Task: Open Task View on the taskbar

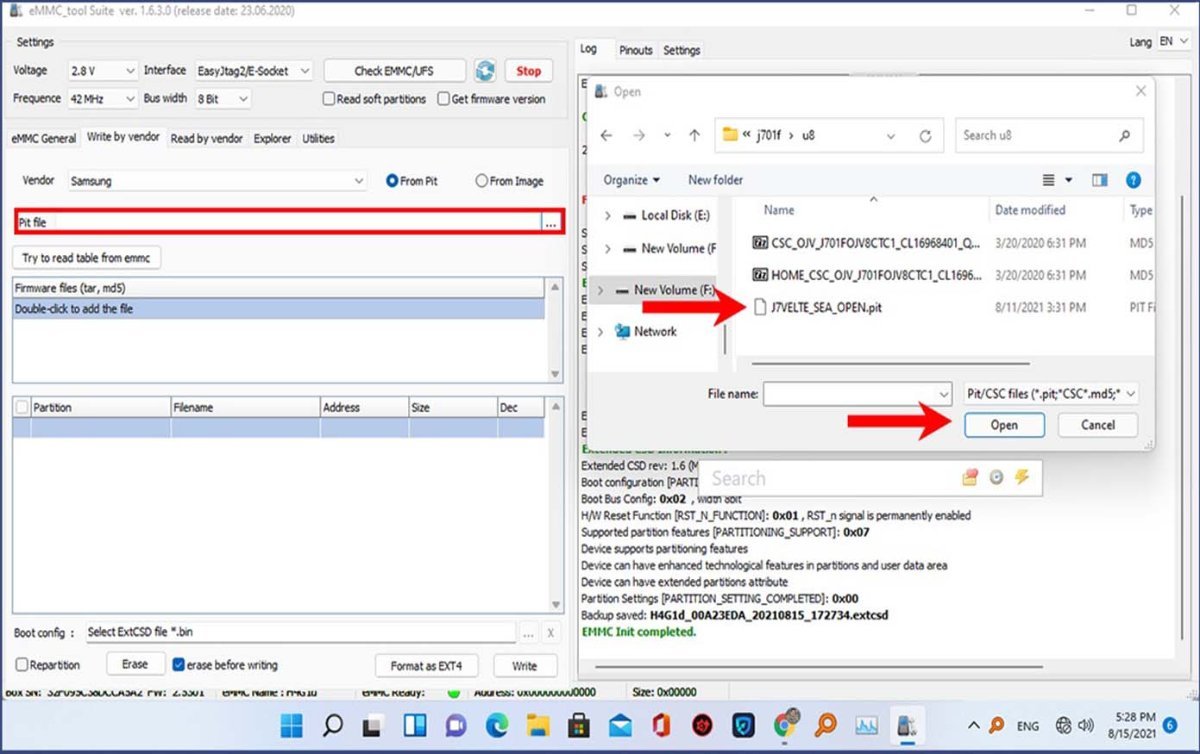Action: click(374, 724)
